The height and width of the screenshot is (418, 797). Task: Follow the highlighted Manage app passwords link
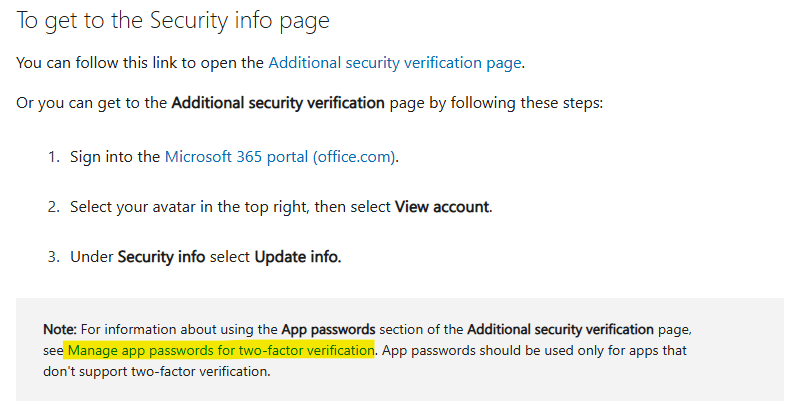221,350
